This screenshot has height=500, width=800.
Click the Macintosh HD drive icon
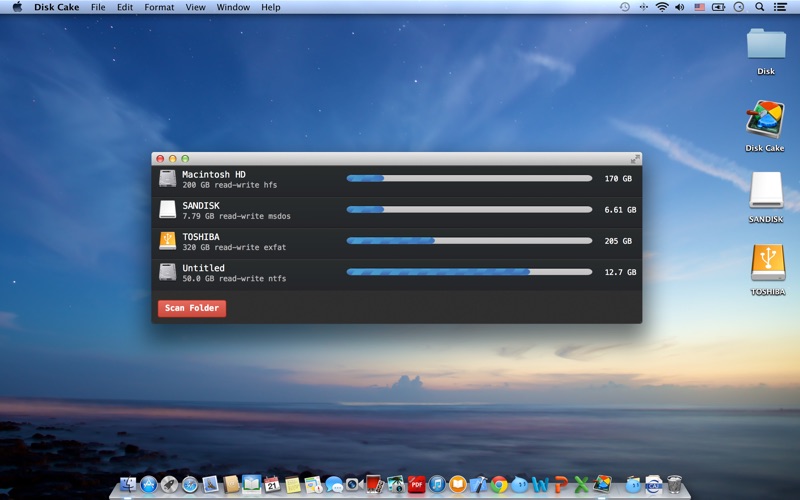(x=167, y=178)
